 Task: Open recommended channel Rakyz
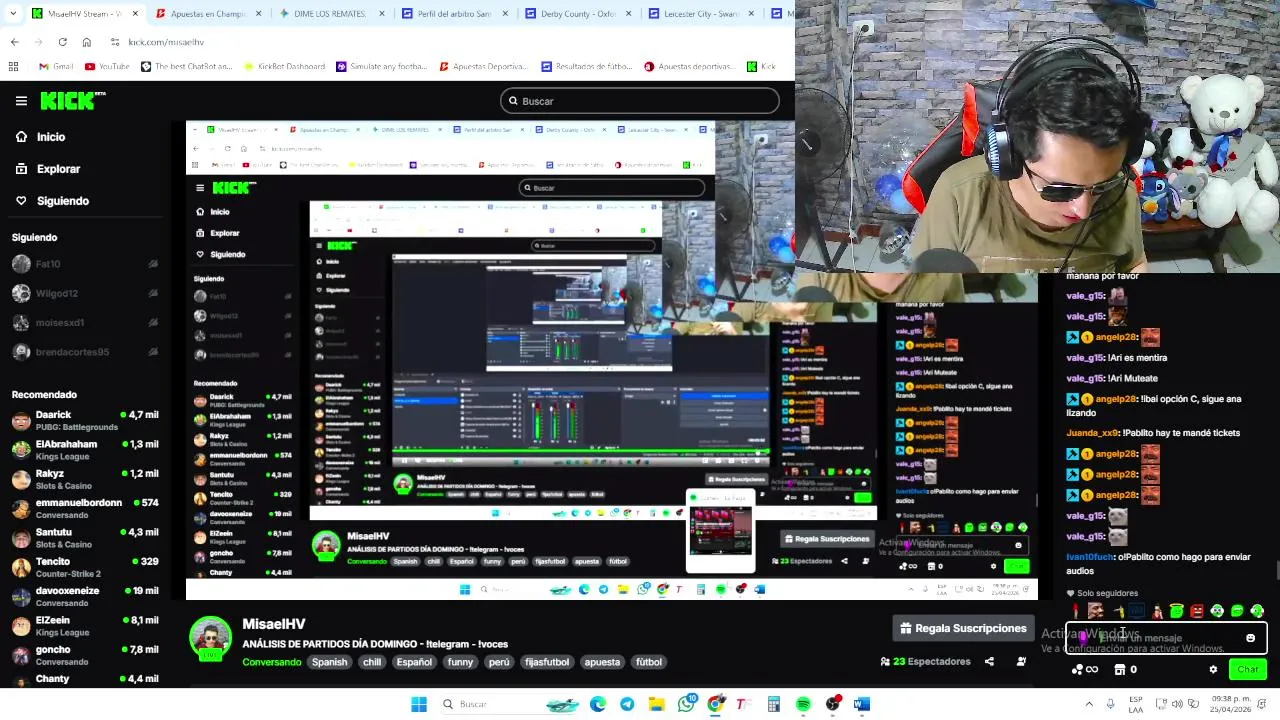[85, 479]
